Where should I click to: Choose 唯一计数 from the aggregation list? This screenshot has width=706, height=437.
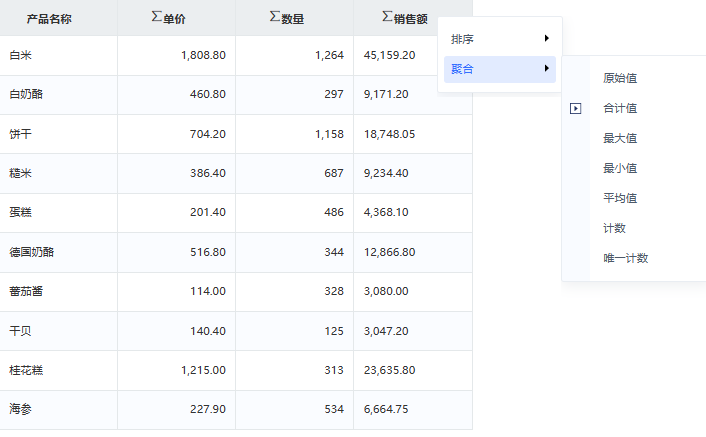[626, 258]
